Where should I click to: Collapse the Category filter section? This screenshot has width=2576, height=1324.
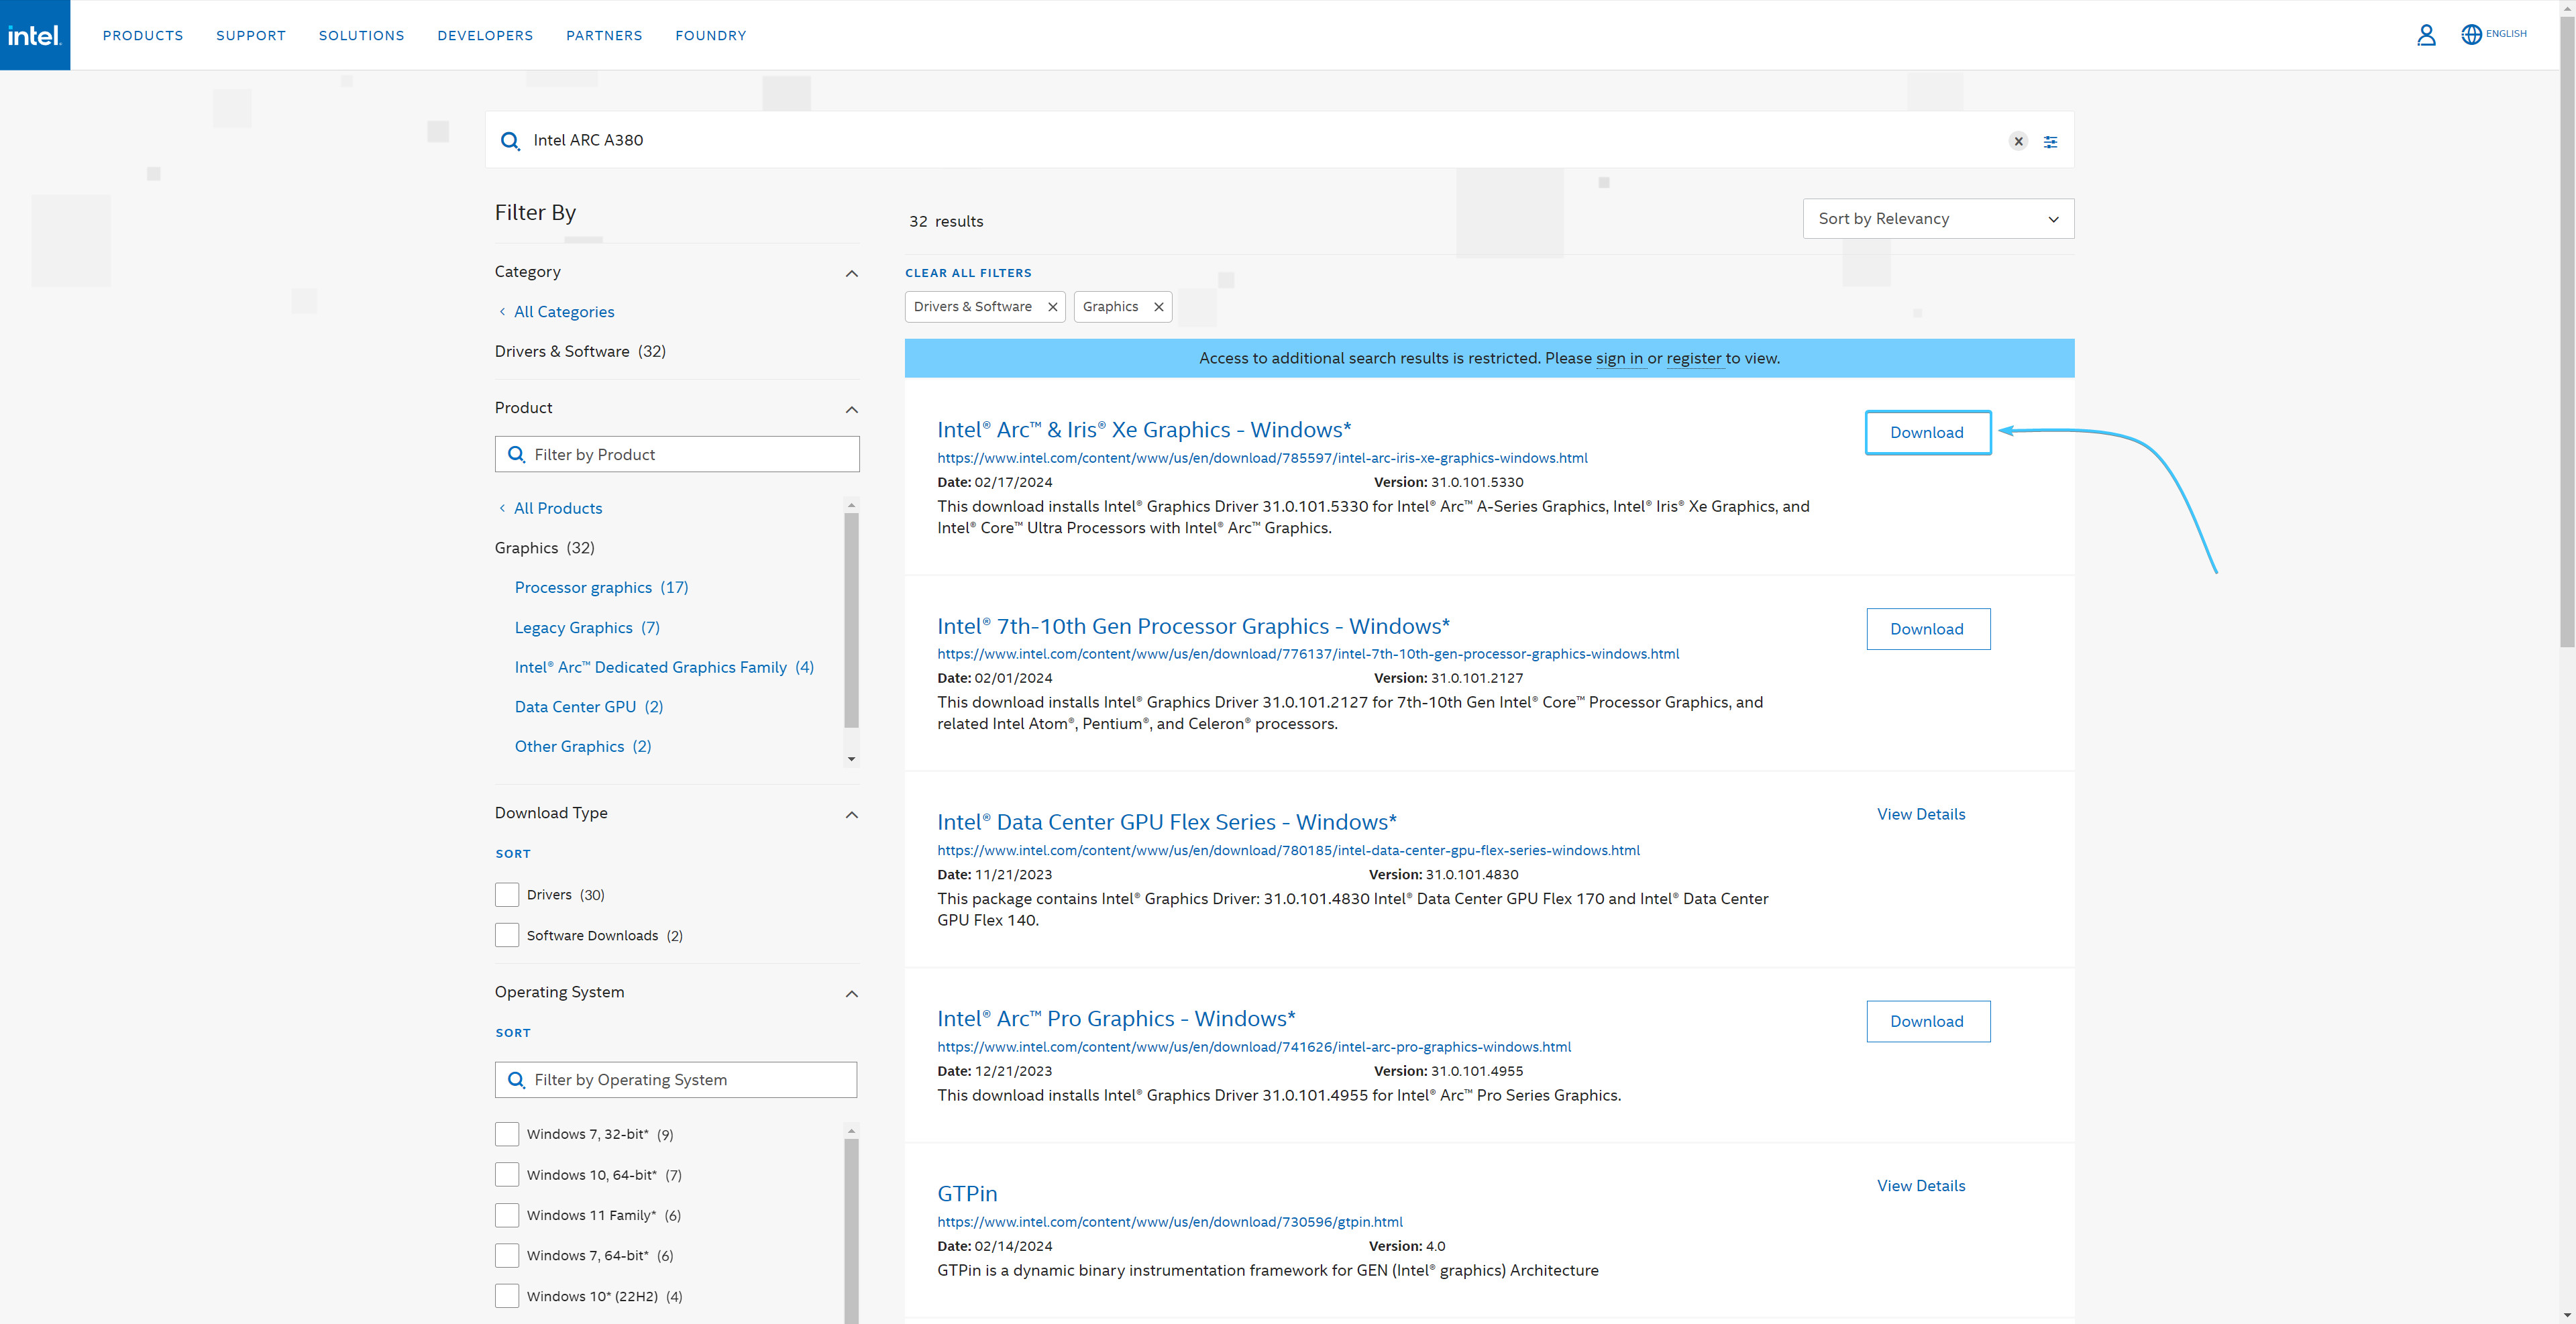pos(851,274)
